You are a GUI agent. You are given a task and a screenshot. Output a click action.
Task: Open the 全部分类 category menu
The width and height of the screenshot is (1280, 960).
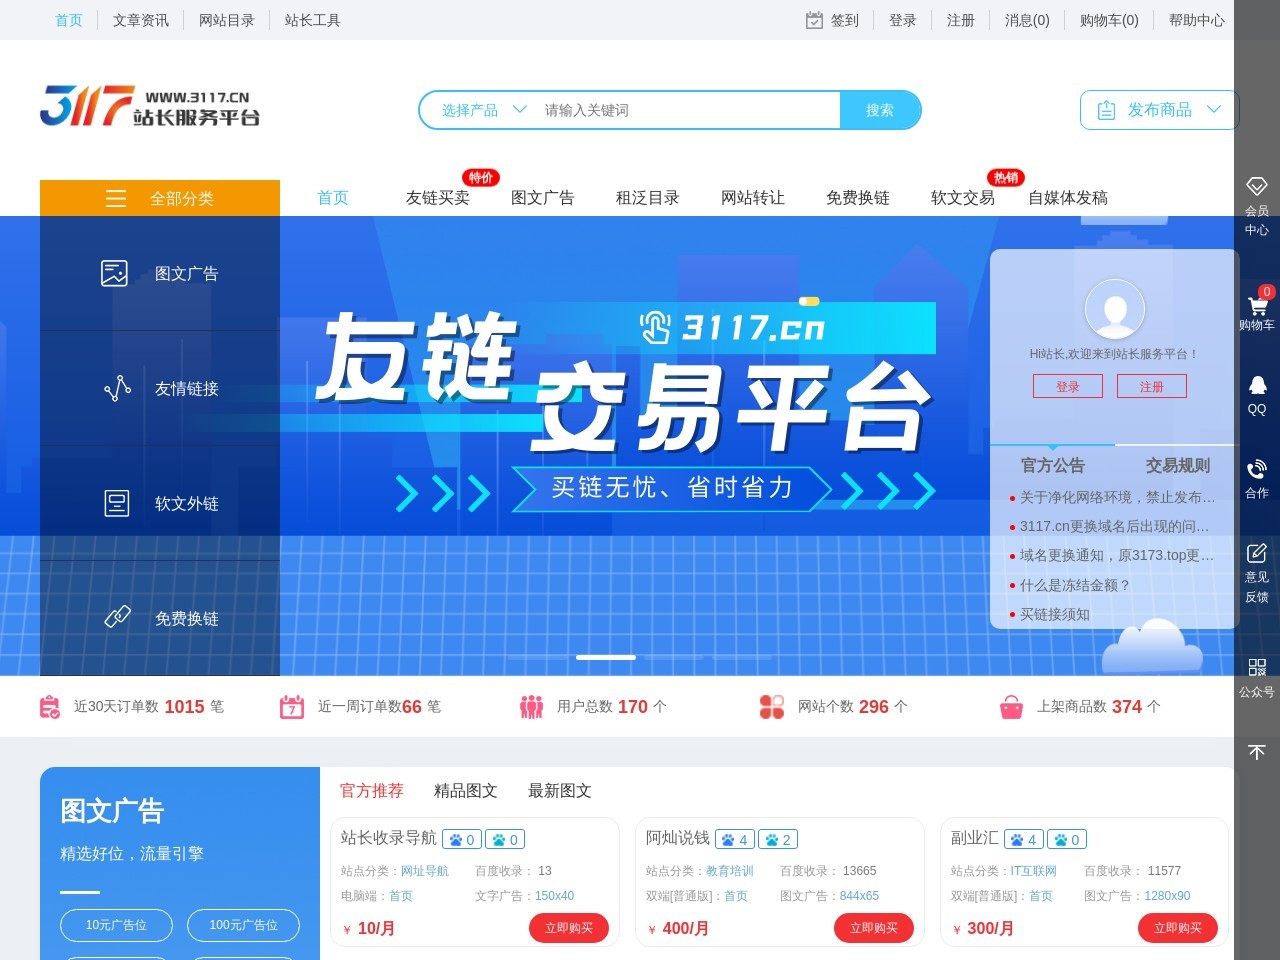[160, 198]
